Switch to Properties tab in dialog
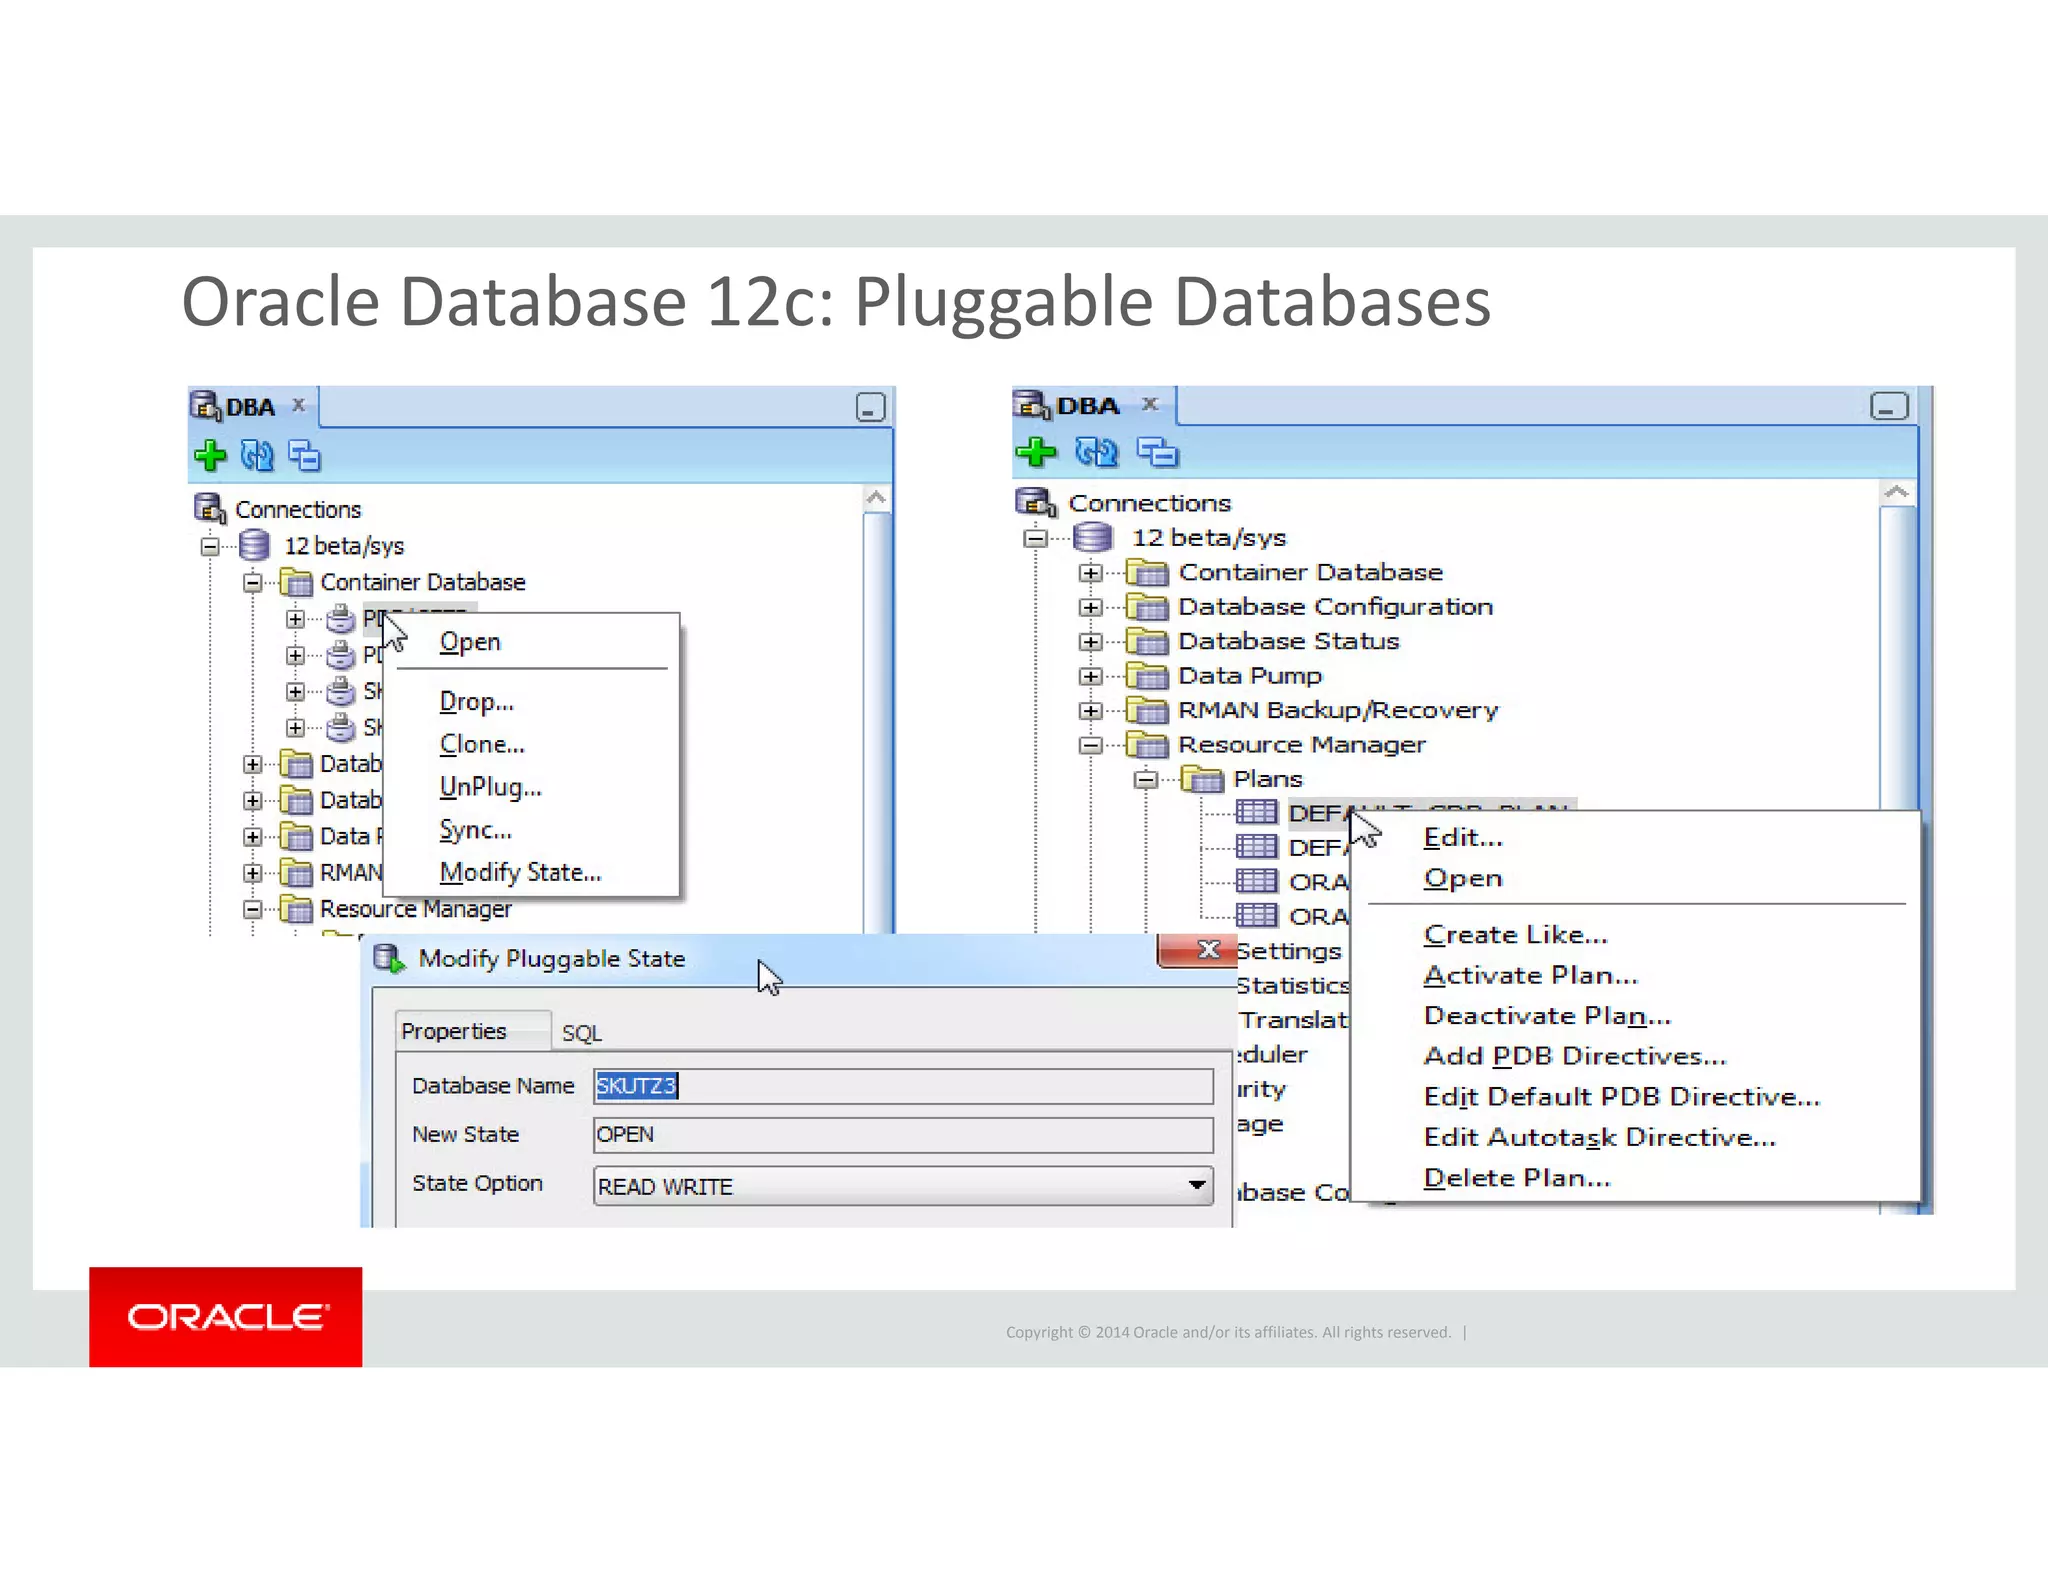 (x=472, y=1031)
